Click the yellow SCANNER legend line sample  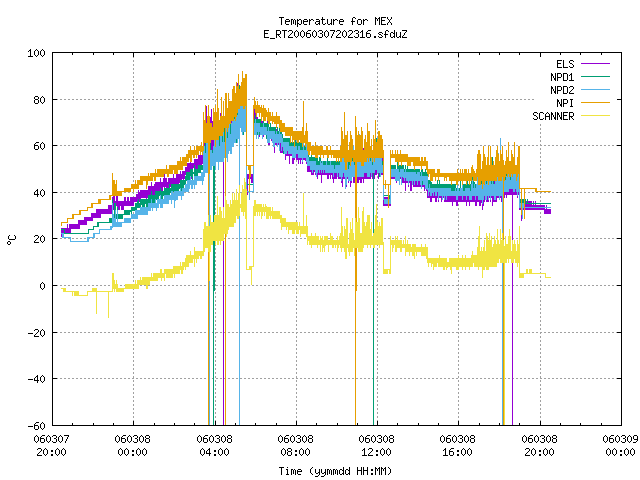(595, 116)
